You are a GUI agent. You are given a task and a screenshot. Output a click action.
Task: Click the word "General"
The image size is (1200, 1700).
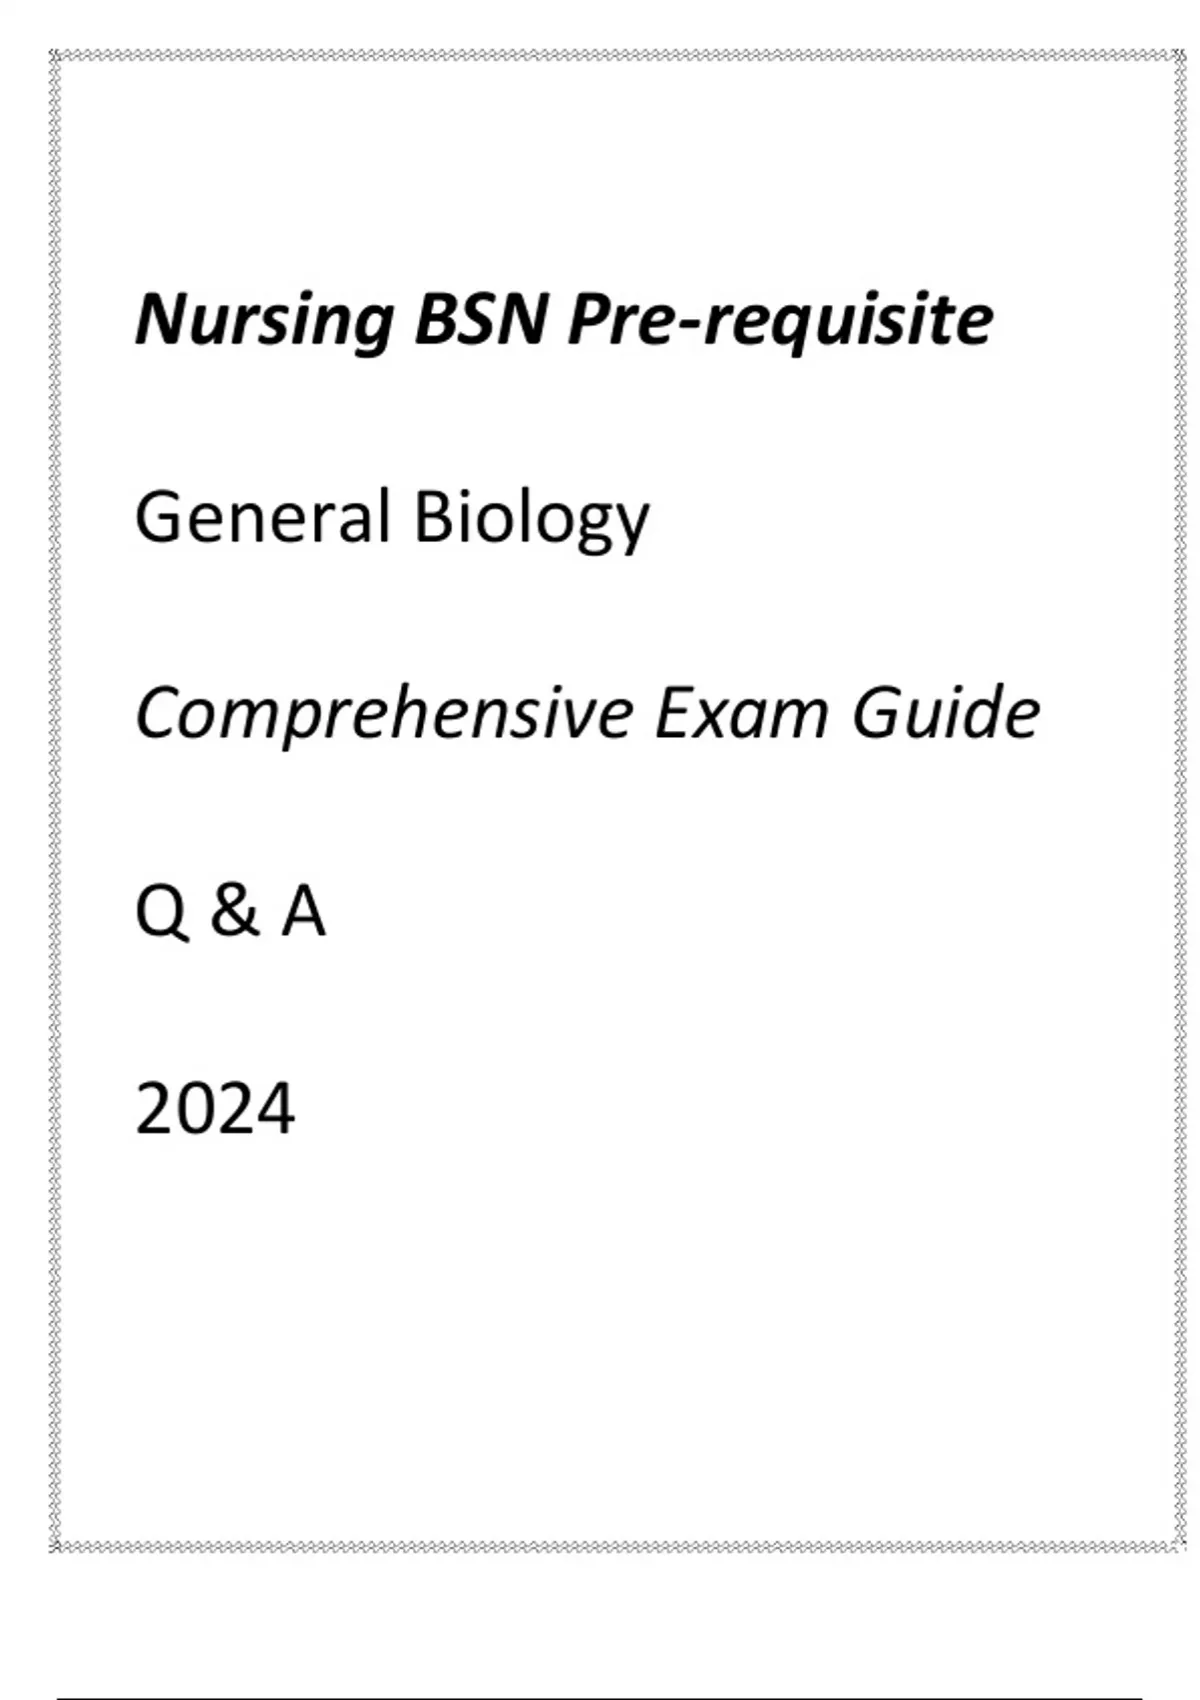262,517
